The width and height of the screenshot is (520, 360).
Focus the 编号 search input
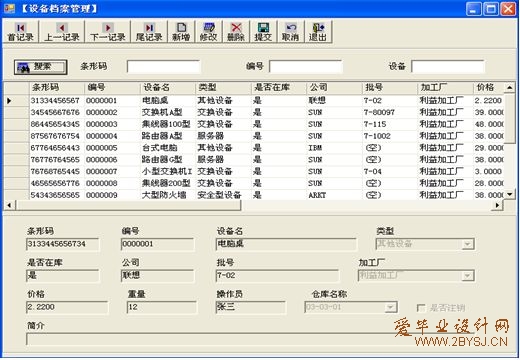tap(306, 67)
